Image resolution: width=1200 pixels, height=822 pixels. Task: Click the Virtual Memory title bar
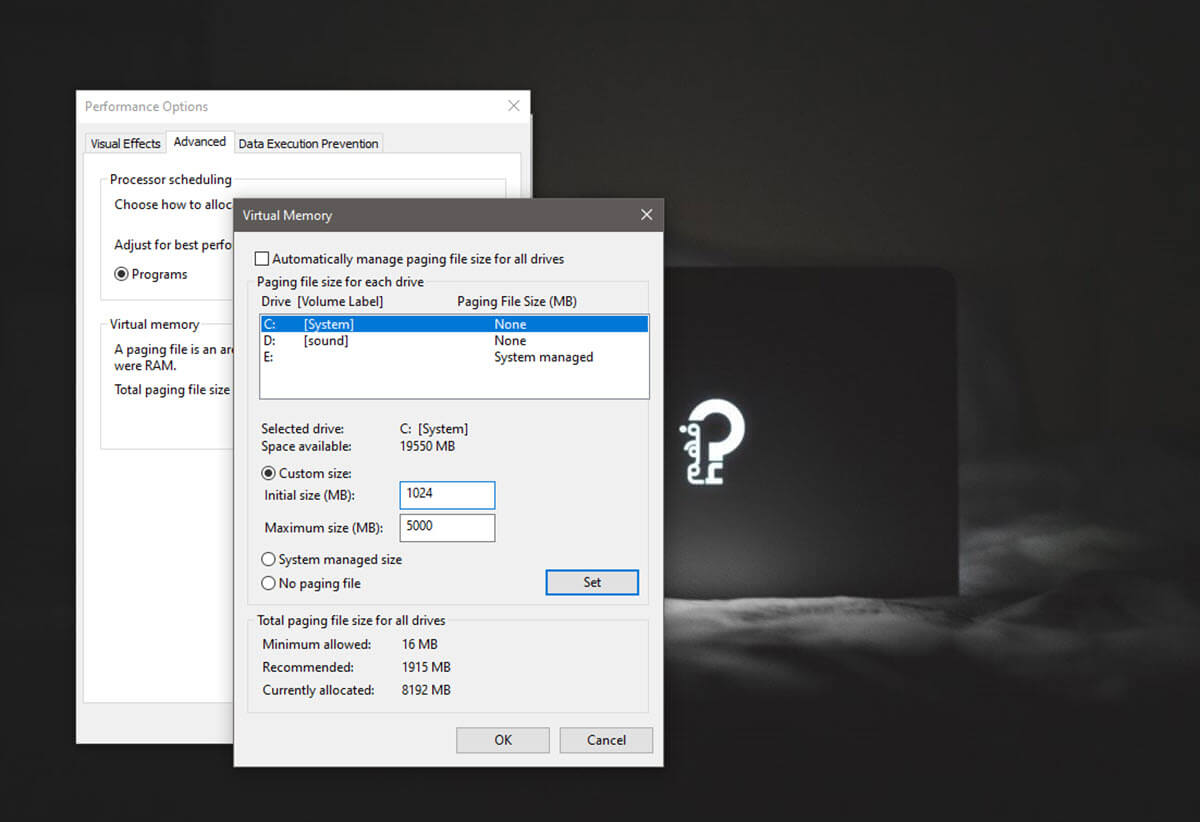click(400, 215)
